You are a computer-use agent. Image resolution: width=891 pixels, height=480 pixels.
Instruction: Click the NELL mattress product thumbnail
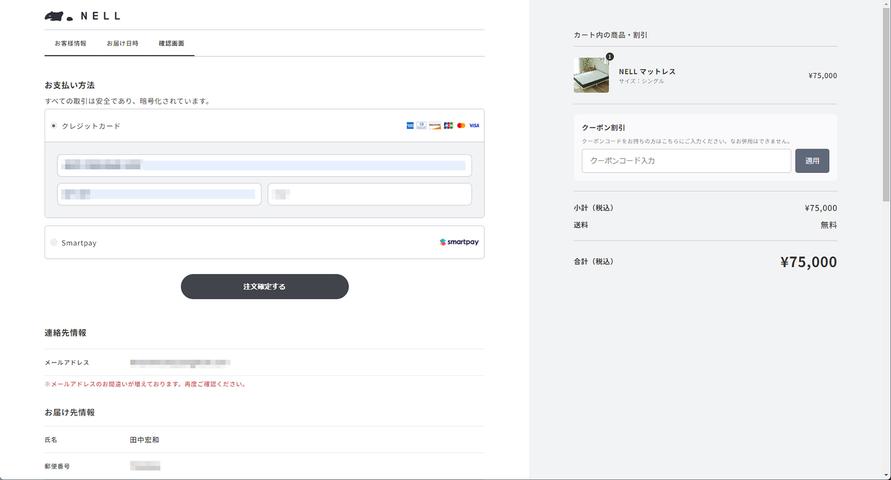[x=591, y=75]
